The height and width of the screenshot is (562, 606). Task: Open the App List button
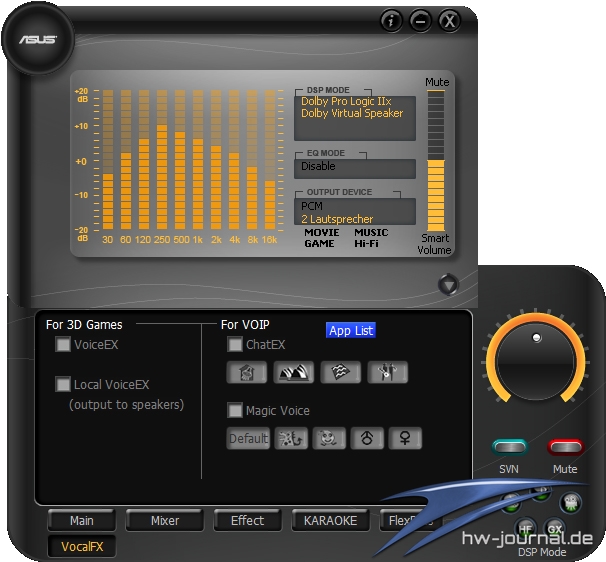coord(351,330)
